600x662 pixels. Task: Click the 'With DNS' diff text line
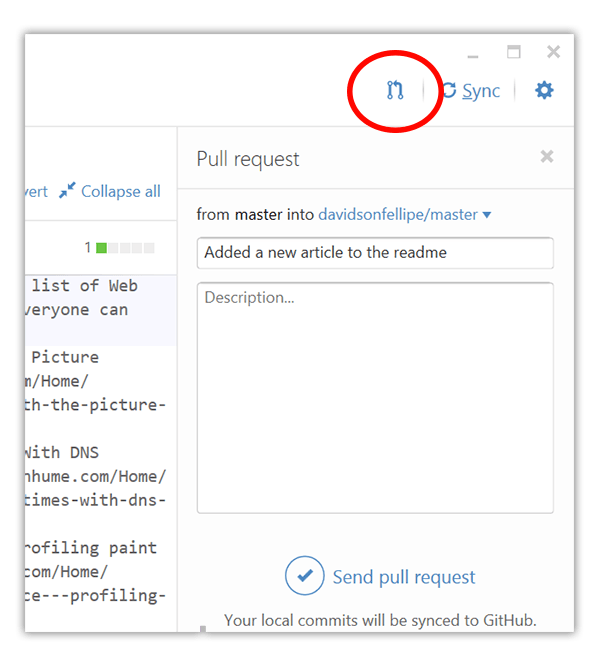click(x=62, y=453)
